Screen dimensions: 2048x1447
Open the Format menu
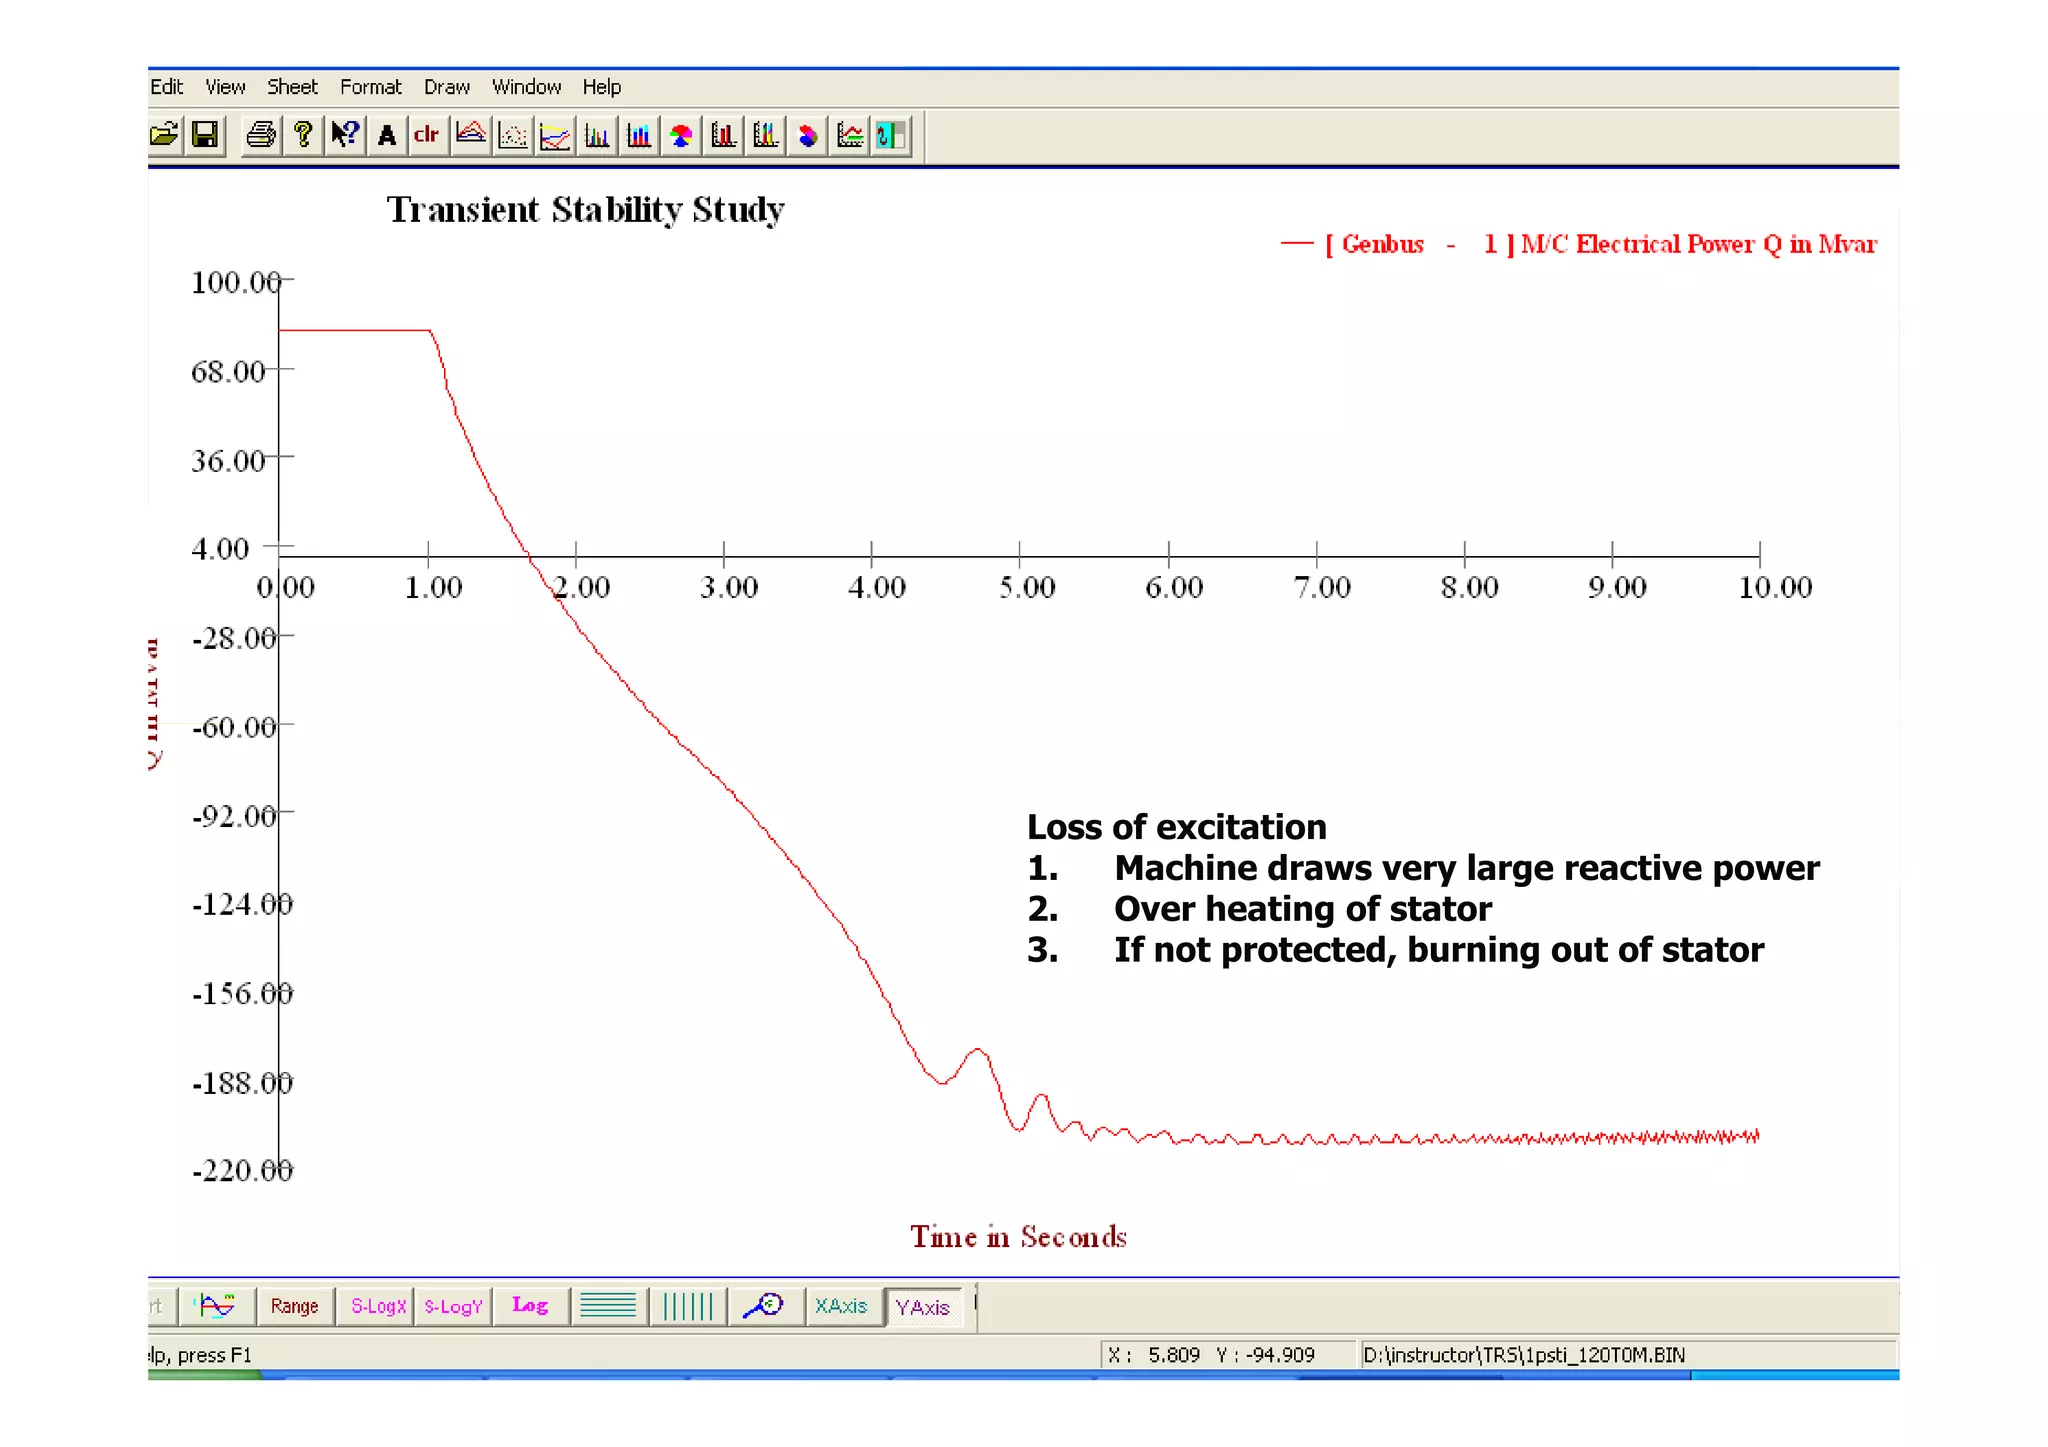pos(370,87)
